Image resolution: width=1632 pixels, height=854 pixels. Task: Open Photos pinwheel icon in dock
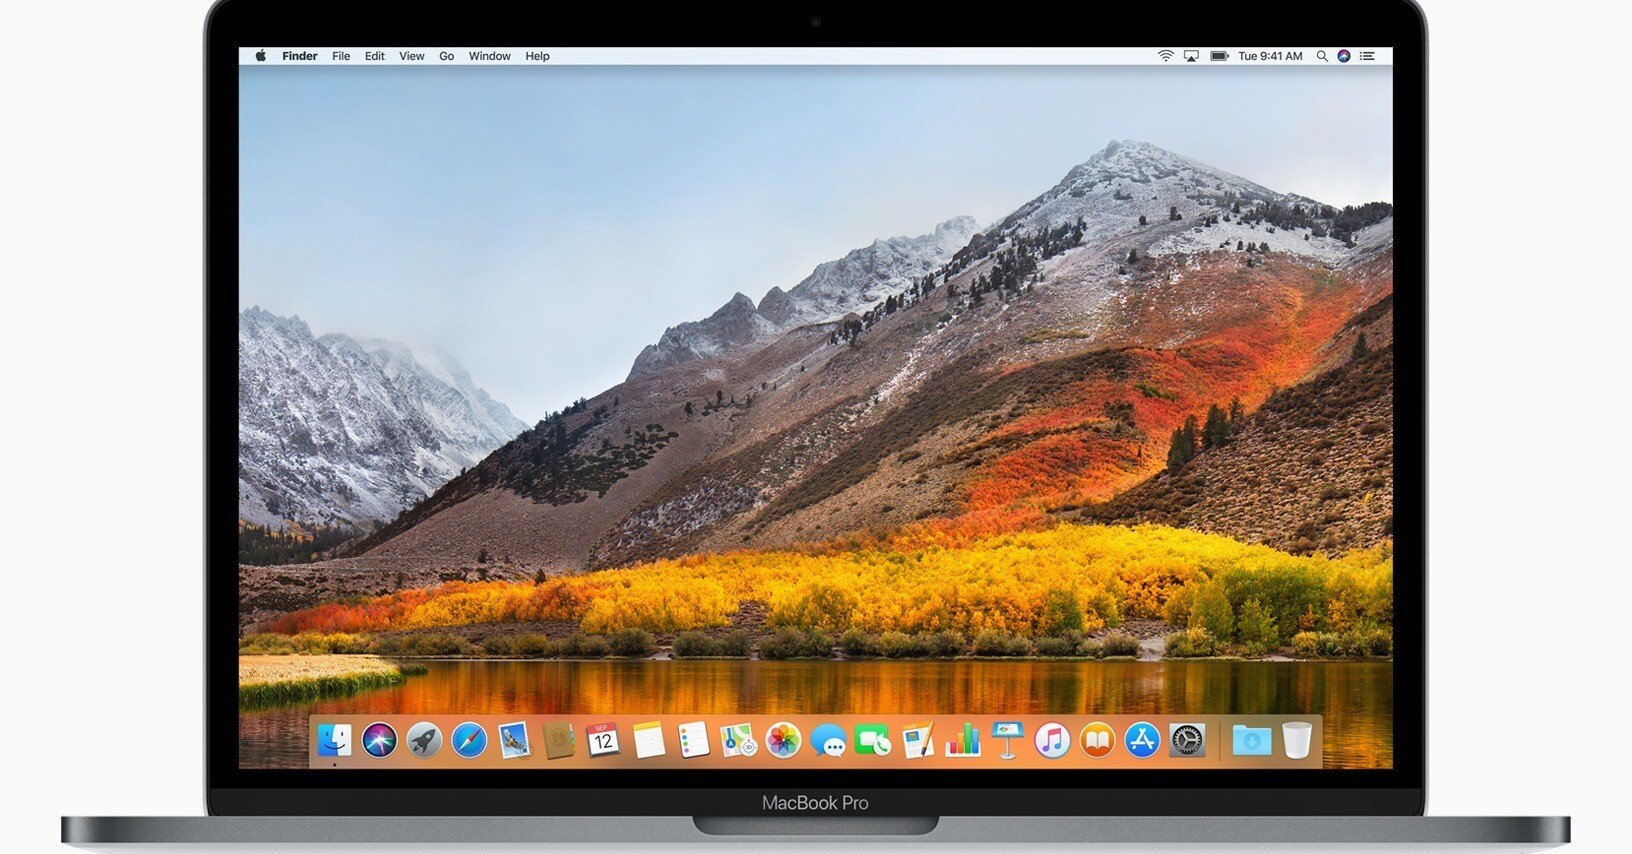click(x=783, y=740)
